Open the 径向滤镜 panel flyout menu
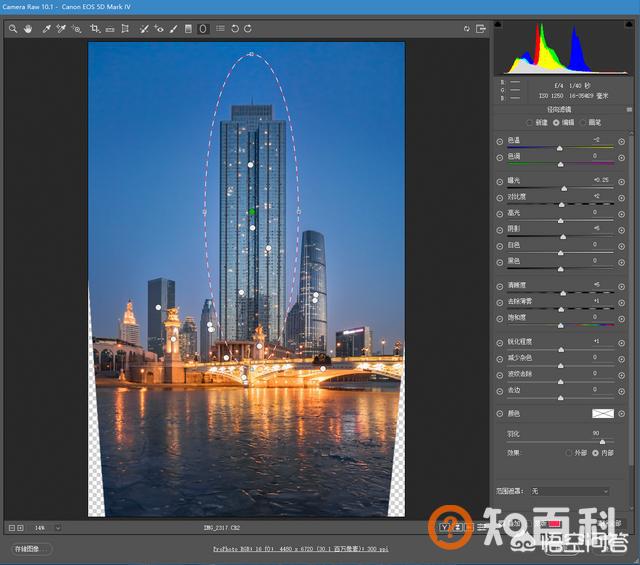The width and height of the screenshot is (640, 565). pyautogui.click(x=629, y=109)
